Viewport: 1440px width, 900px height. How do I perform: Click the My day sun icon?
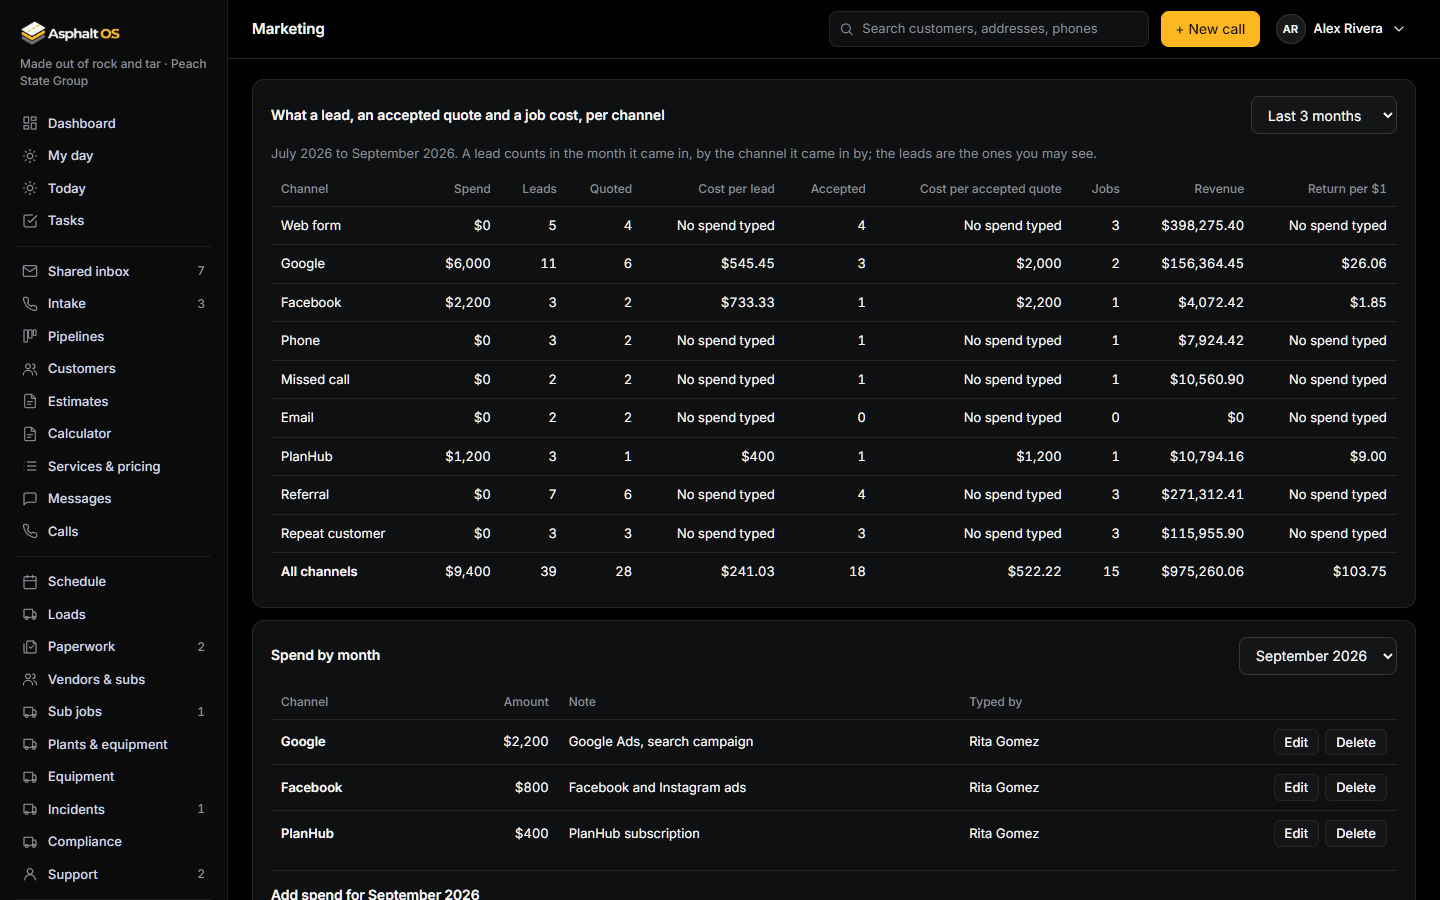pos(30,156)
